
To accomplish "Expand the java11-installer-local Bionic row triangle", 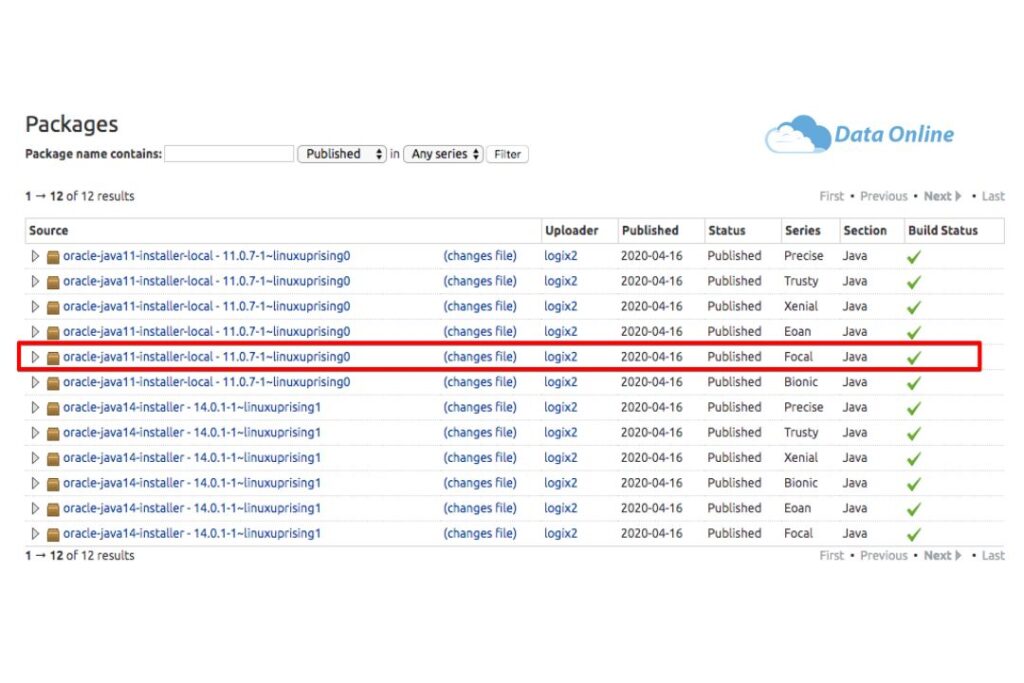I will 35,382.
